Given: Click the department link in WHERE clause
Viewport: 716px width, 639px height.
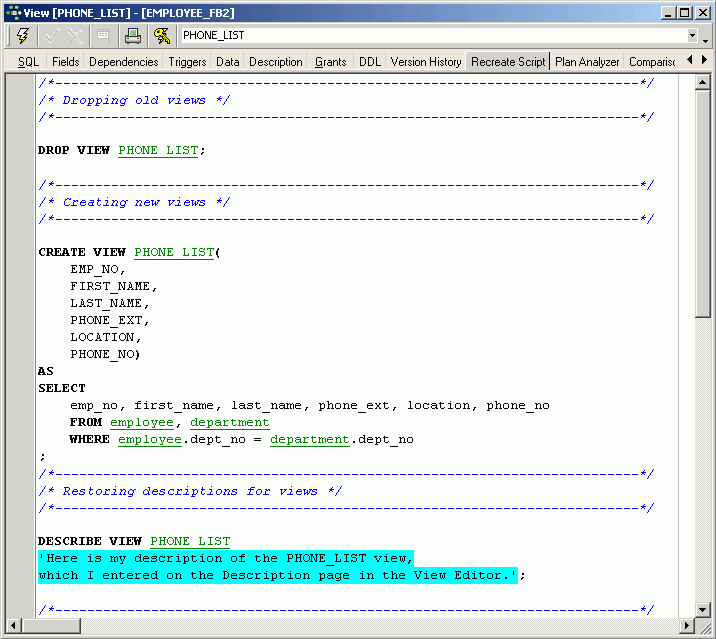Looking at the screenshot, I should pyautogui.click(x=309, y=439).
